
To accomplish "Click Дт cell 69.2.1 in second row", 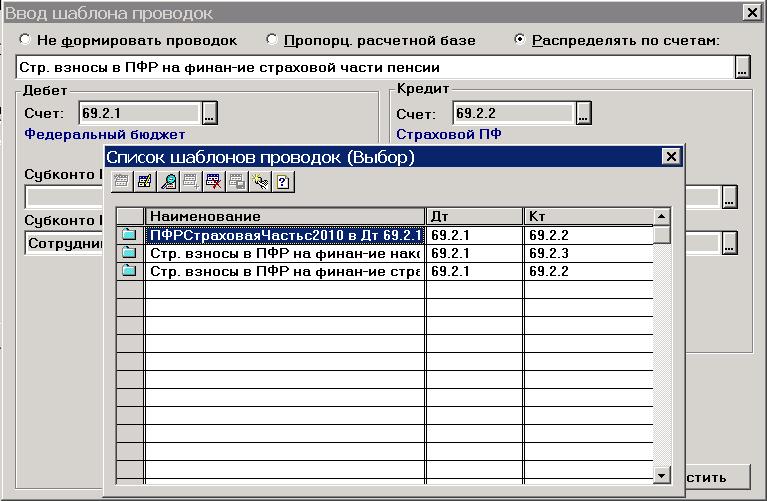I will [474, 253].
